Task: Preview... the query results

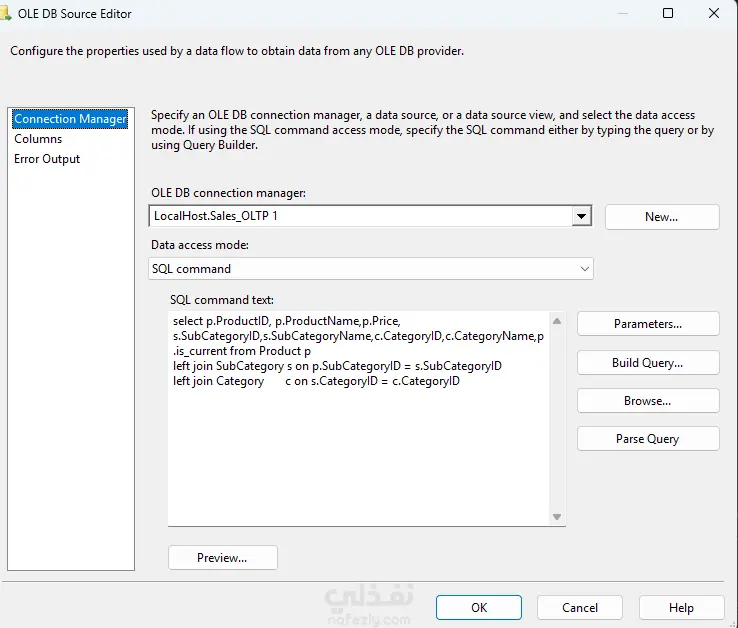Action: pyautogui.click(x=223, y=558)
